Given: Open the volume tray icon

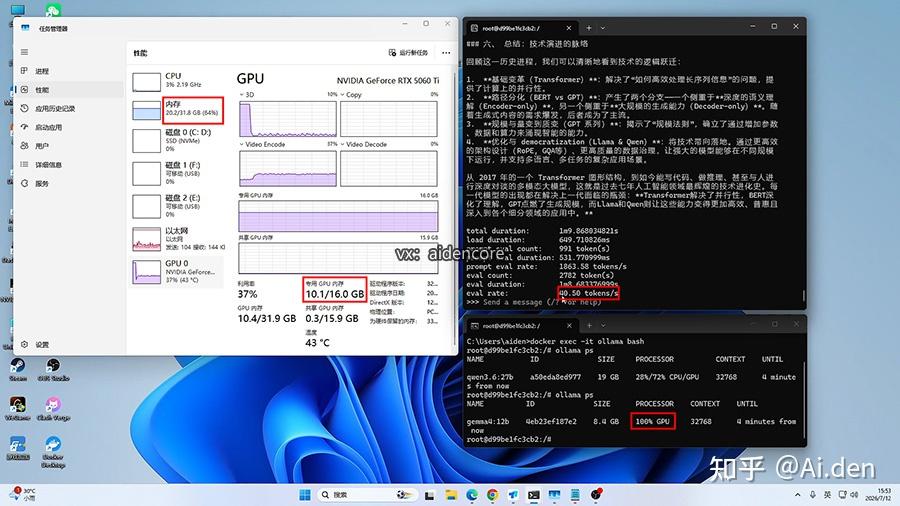Looking at the screenshot, I should pyautogui.click(x=855, y=495).
